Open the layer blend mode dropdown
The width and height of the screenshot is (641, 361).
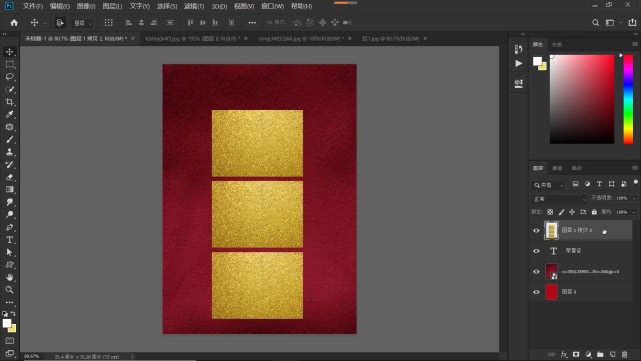click(x=560, y=199)
